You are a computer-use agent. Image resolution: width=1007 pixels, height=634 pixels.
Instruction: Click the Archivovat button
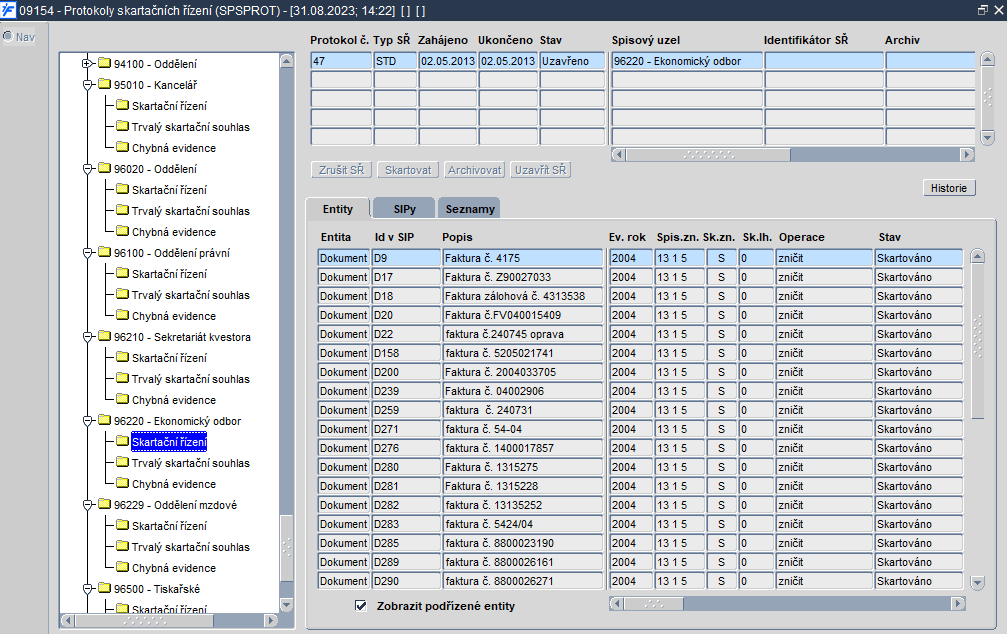pyautogui.click(x=475, y=170)
